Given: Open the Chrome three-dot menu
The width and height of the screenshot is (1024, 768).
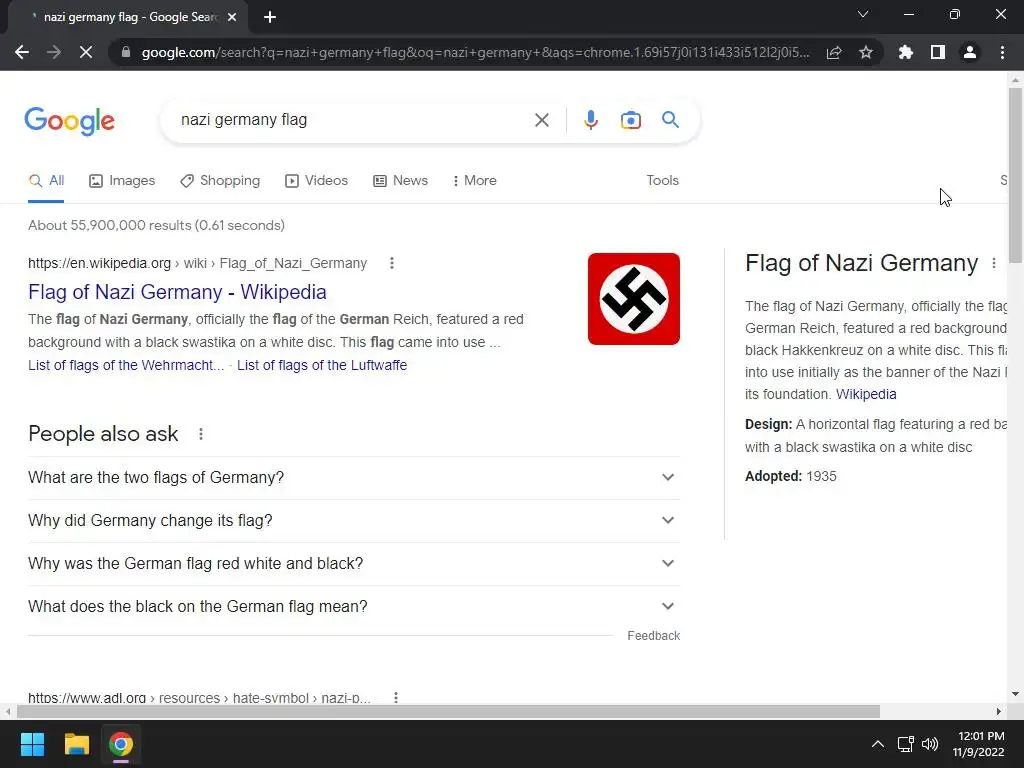Looking at the screenshot, I should point(1002,52).
